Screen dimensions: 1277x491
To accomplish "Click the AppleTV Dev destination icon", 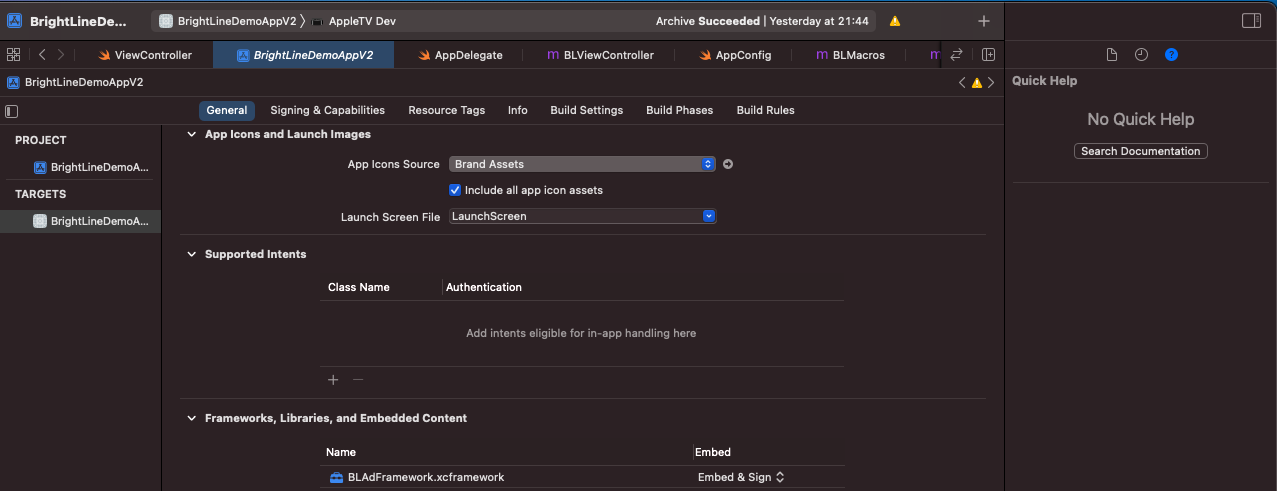I will pos(317,21).
